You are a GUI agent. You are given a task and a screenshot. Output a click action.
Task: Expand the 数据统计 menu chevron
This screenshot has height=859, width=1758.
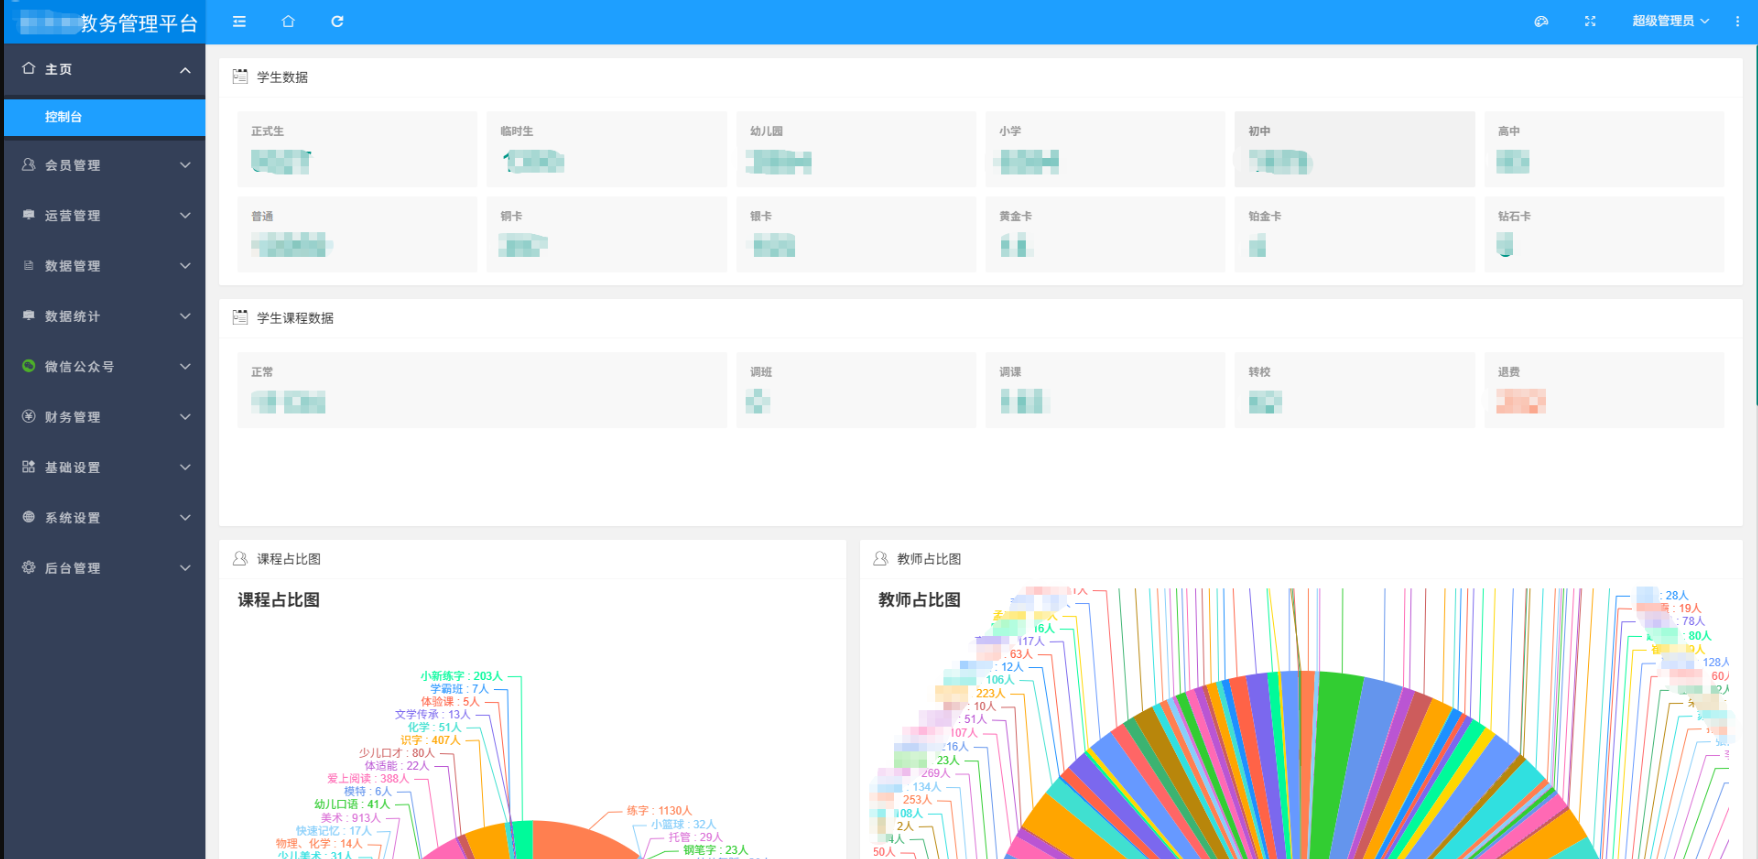[x=185, y=316]
